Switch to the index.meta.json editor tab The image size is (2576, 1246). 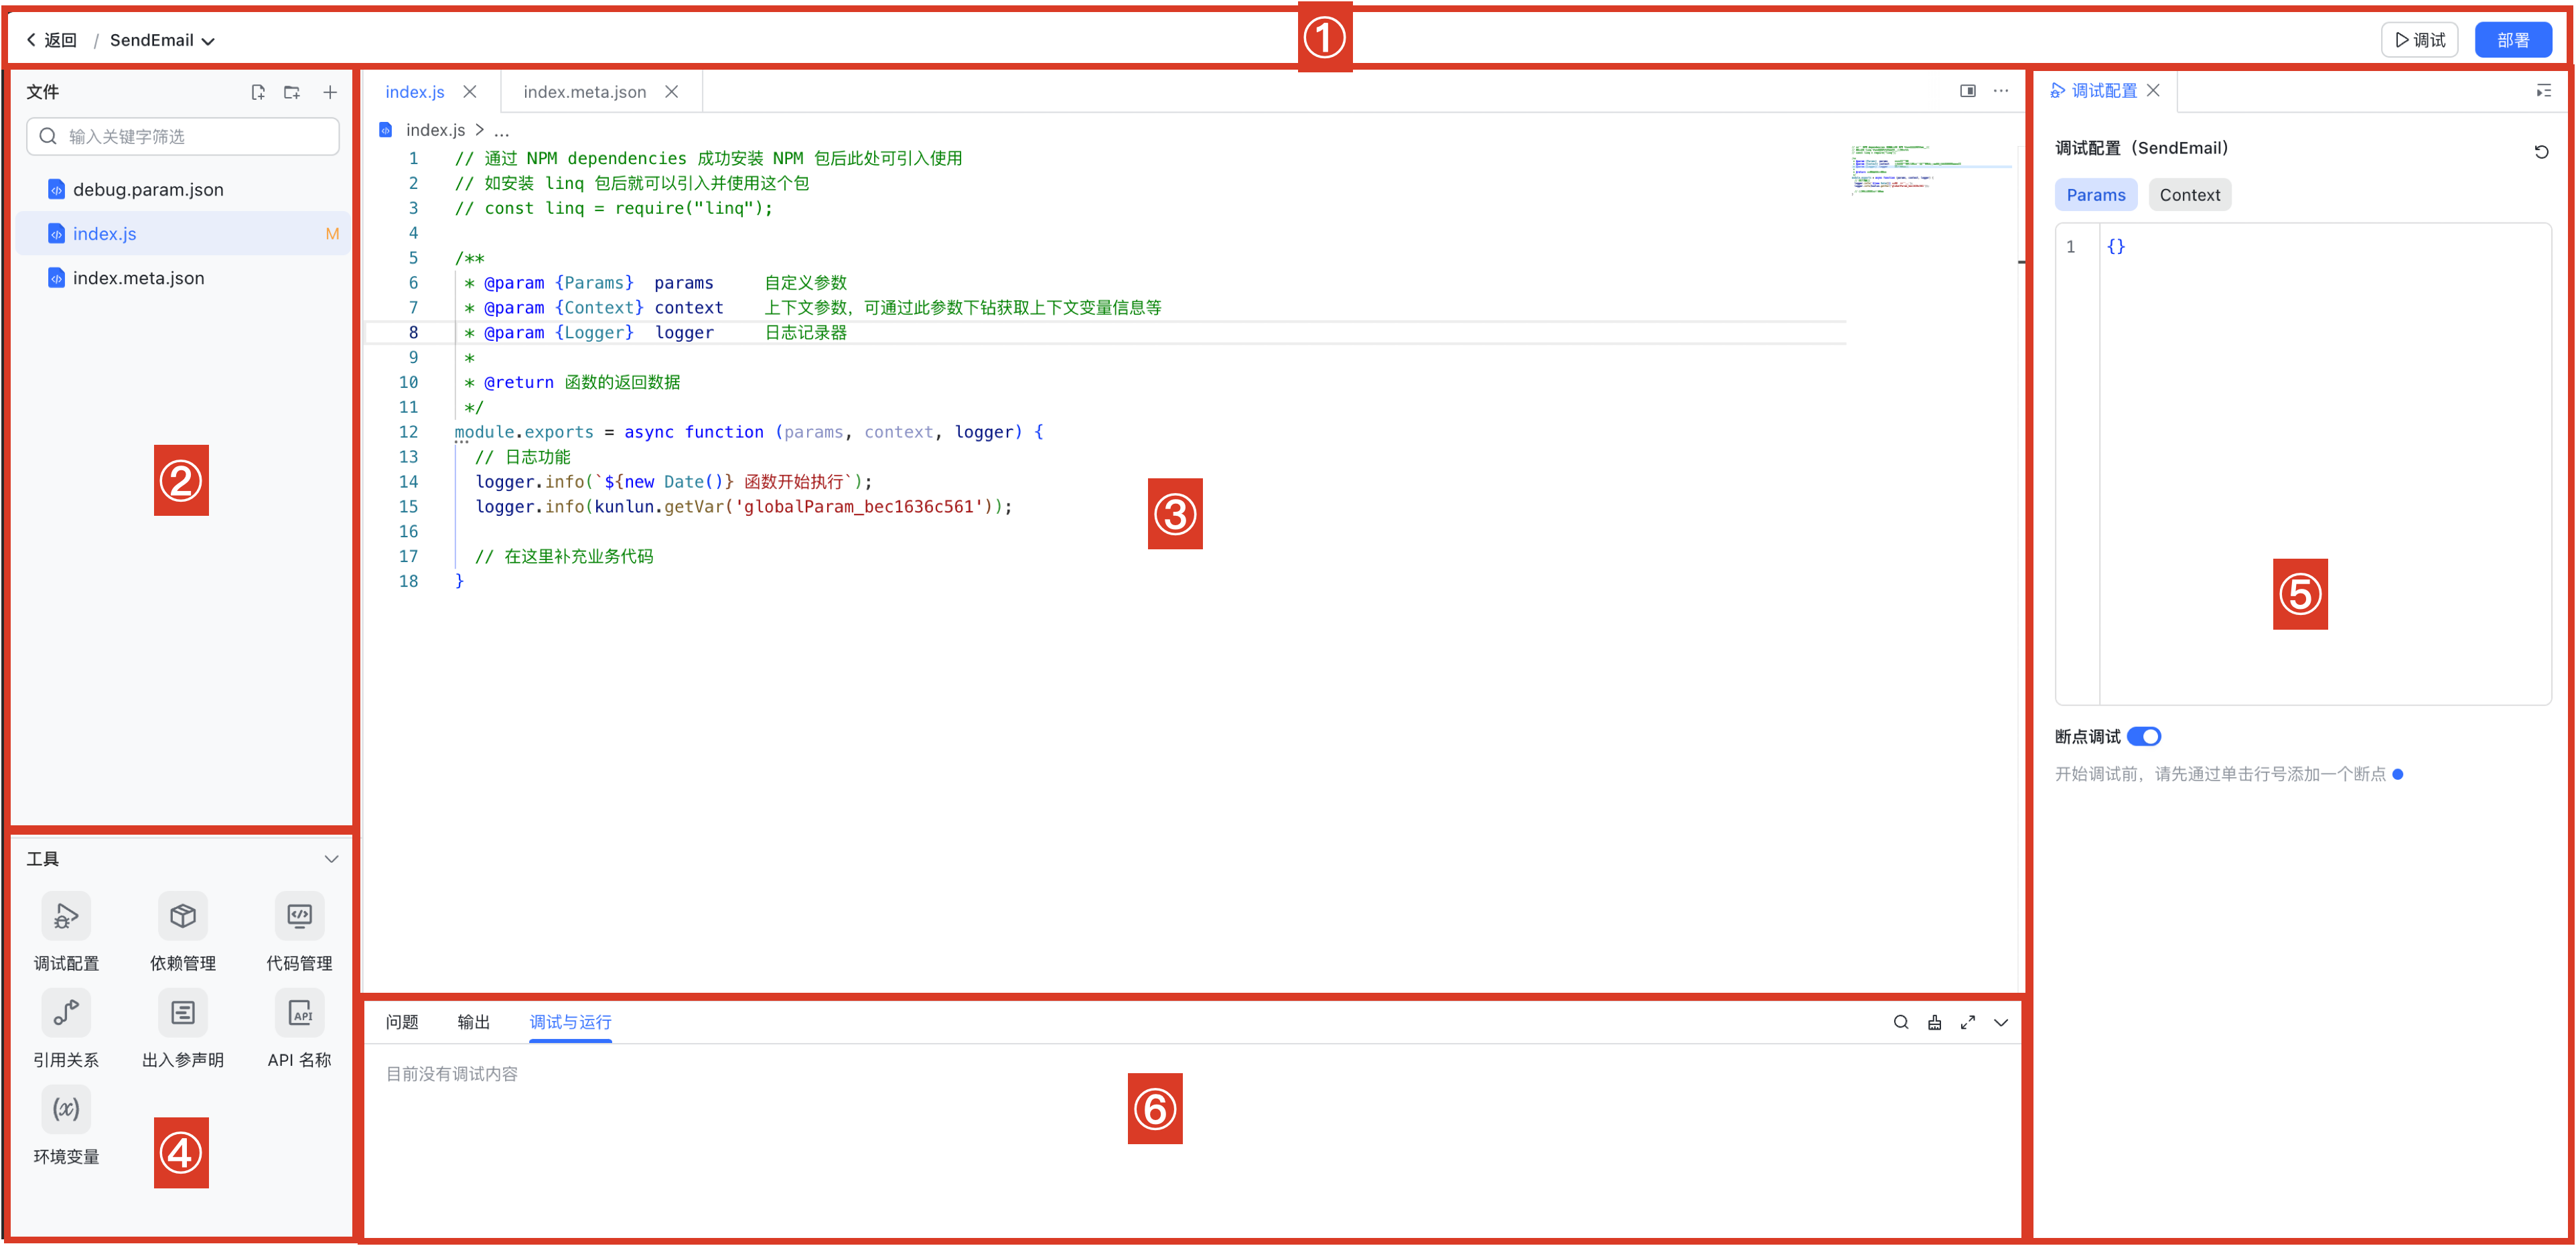[x=584, y=92]
